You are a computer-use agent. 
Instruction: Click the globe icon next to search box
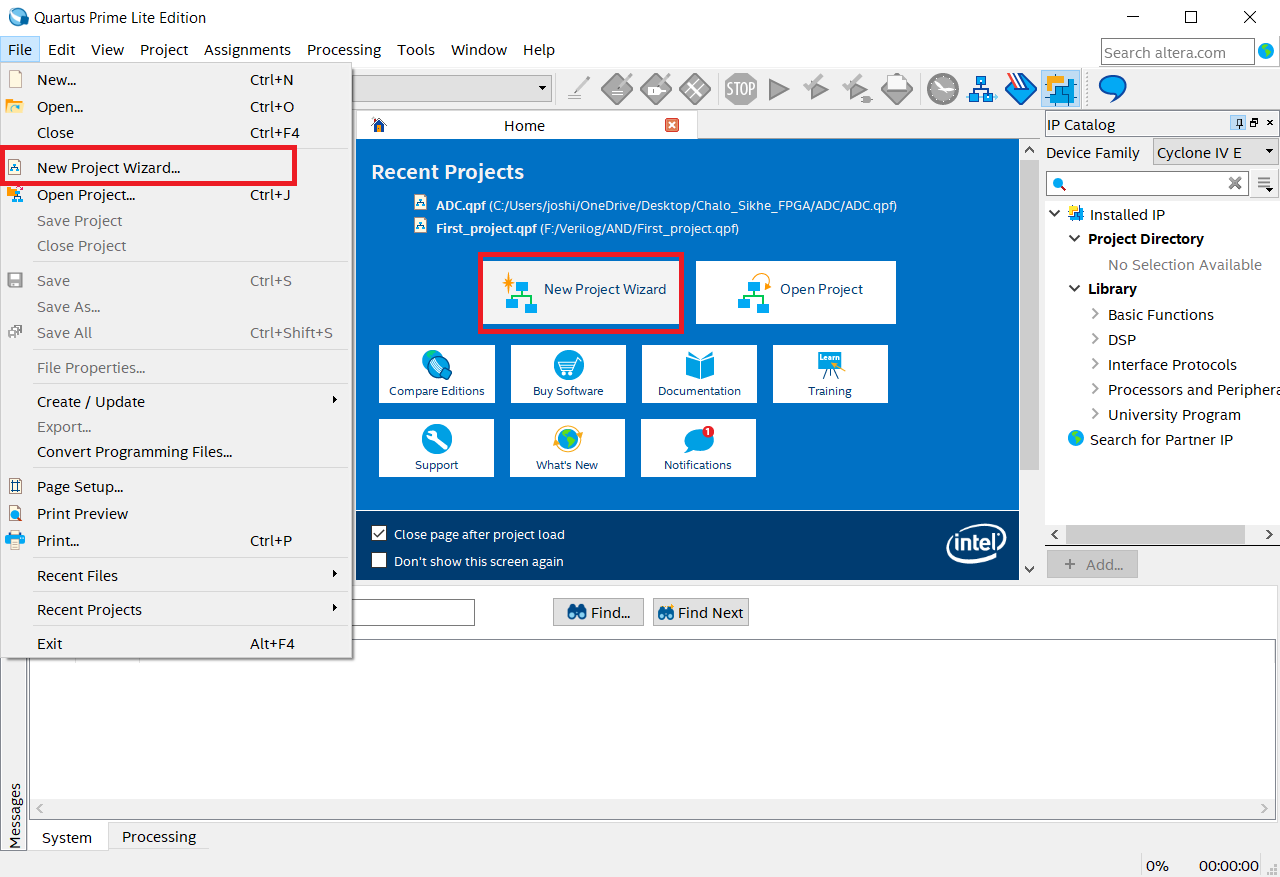click(x=1266, y=51)
